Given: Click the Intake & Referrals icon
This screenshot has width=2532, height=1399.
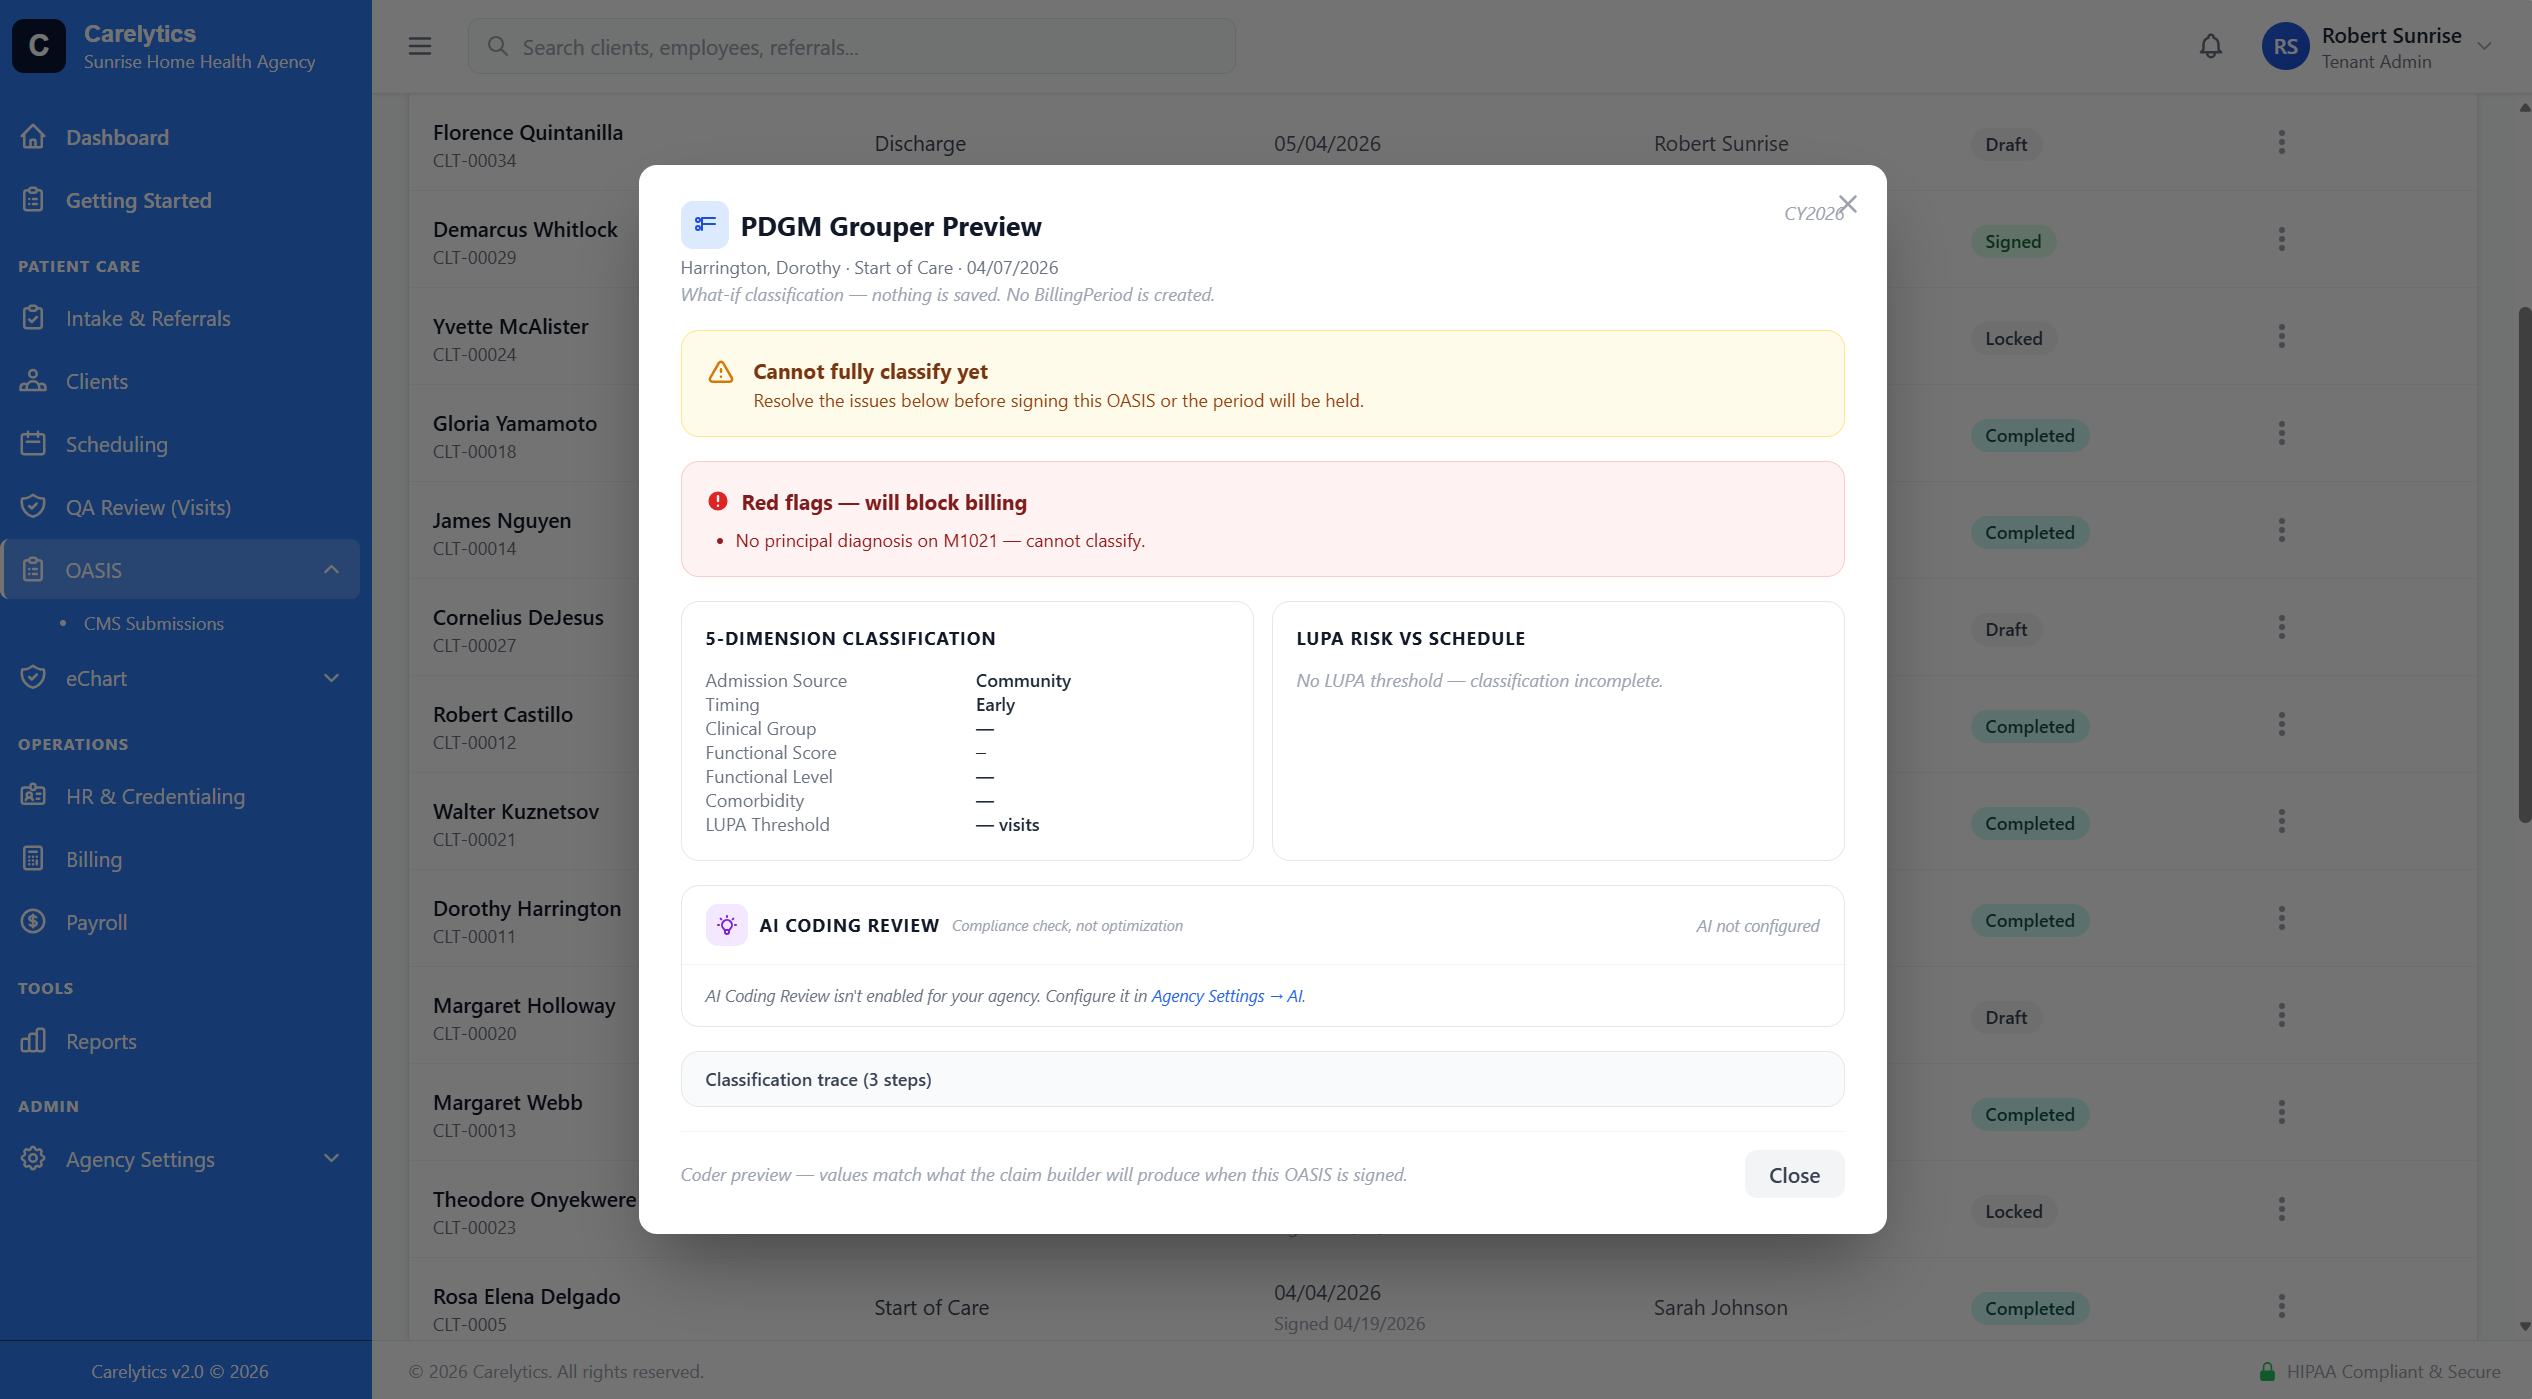Looking at the screenshot, I should pyautogui.click(x=33, y=318).
